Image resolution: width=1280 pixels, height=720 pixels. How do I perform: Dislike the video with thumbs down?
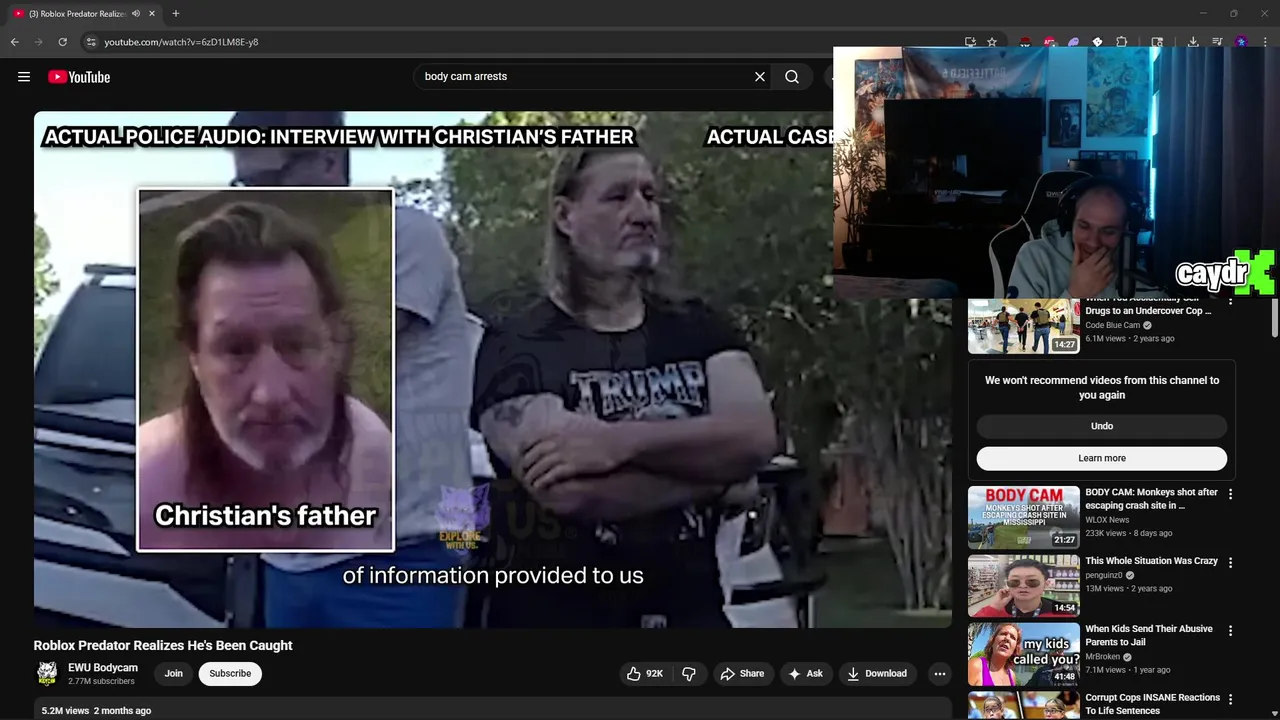pyautogui.click(x=689, y=674)
